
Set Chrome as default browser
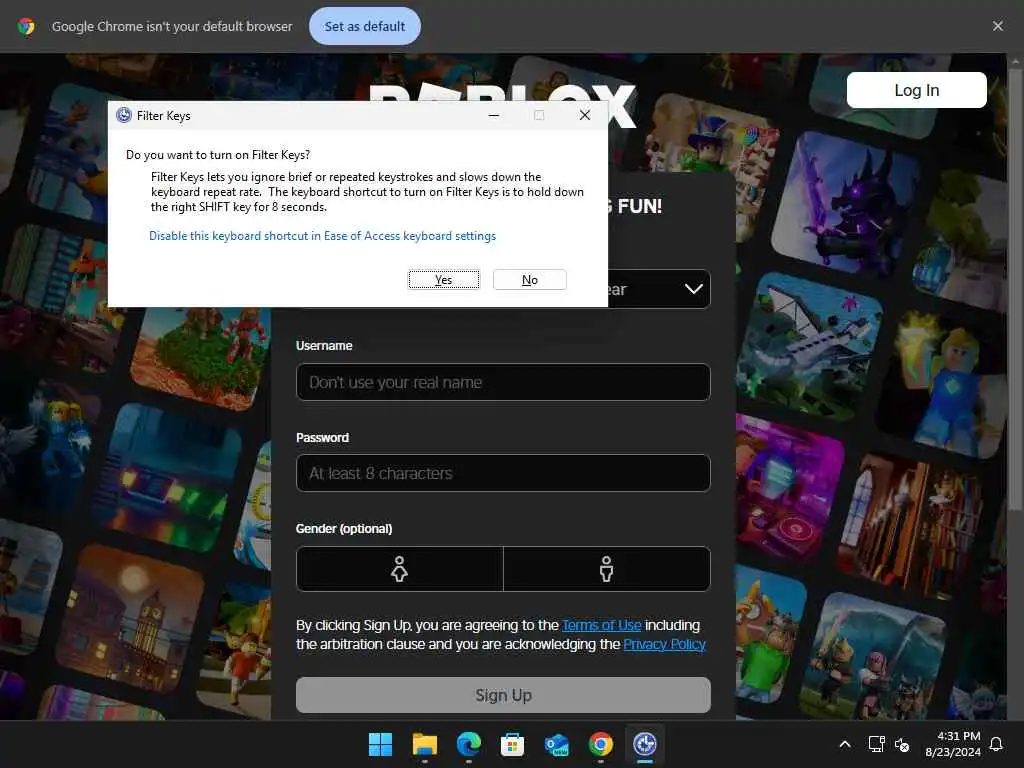point(364,26)
